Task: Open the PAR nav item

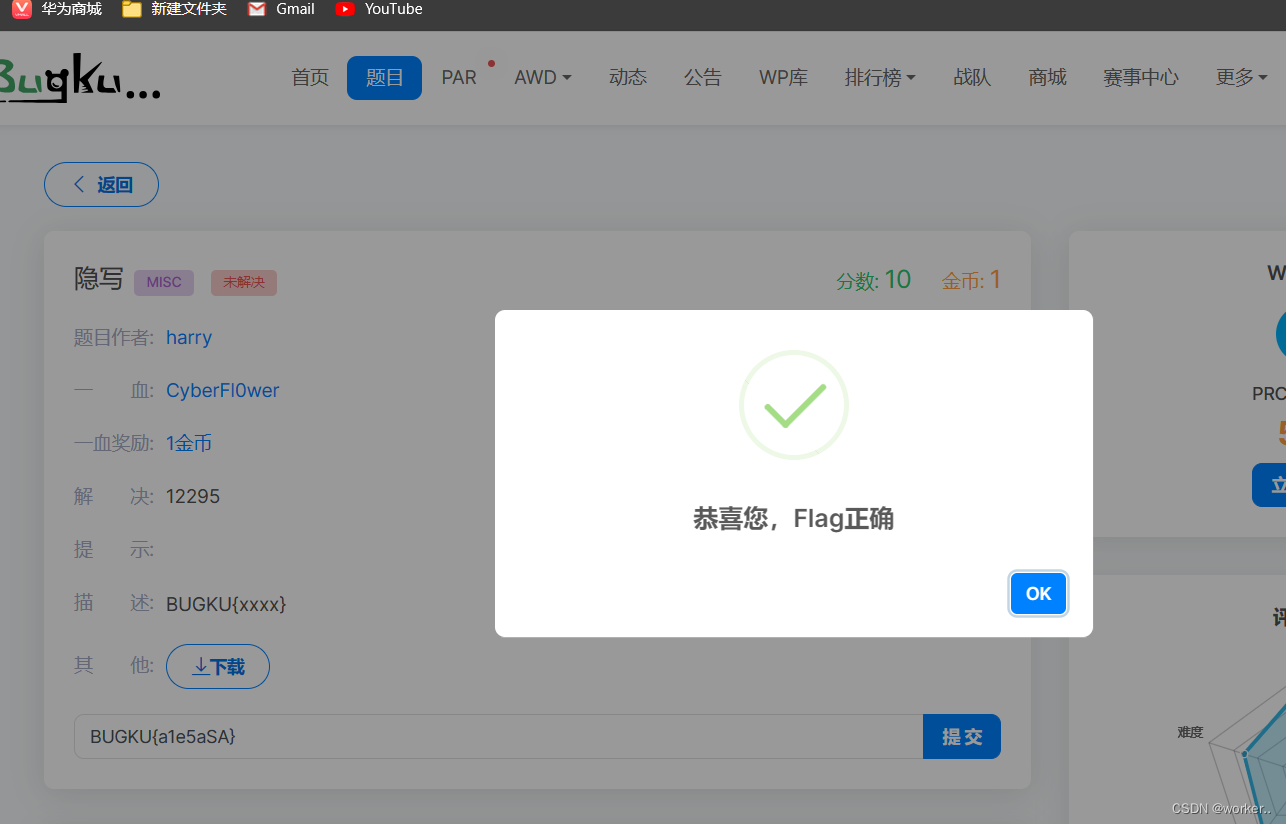Action: (459, 78)
